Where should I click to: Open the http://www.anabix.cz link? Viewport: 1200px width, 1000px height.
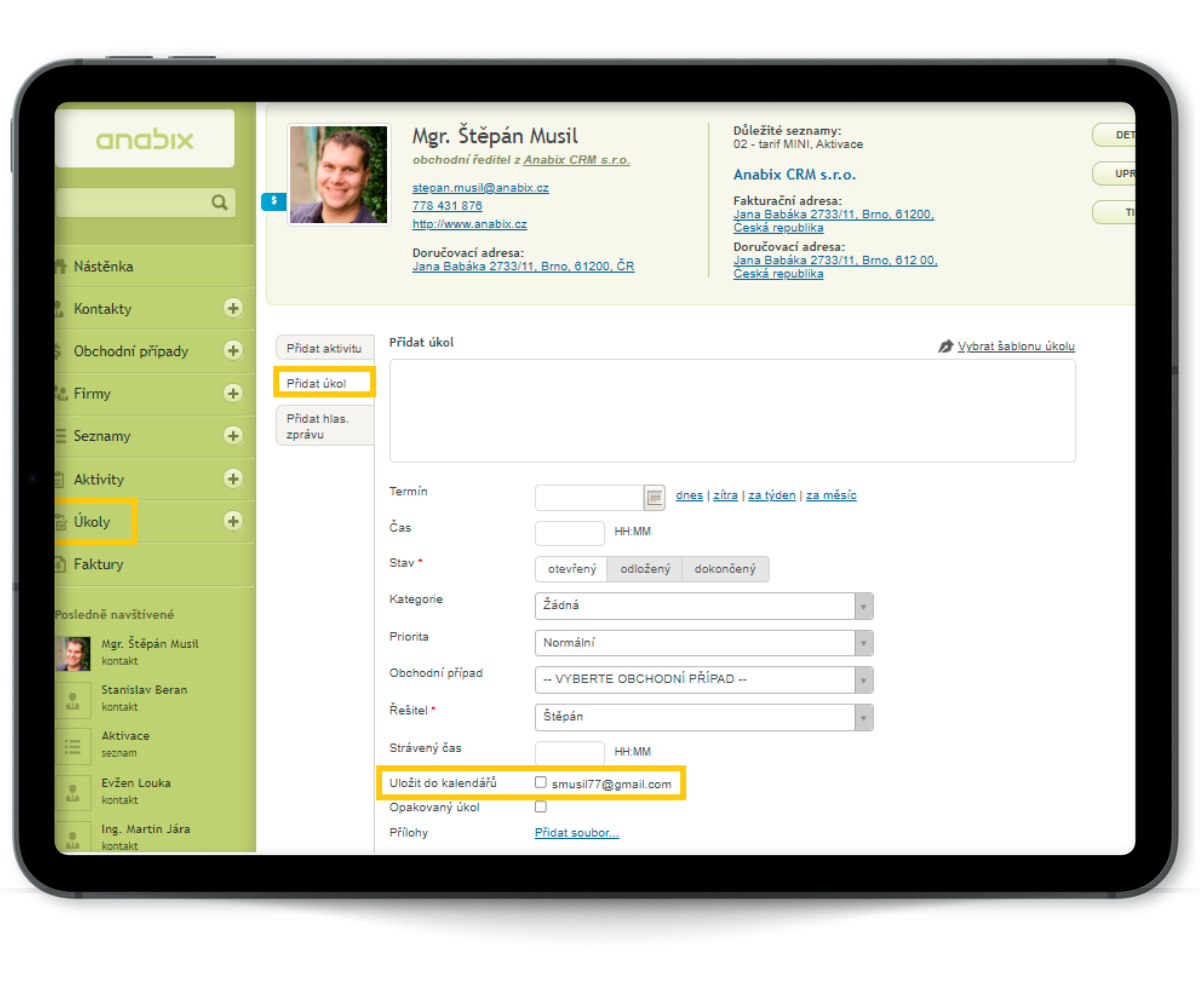(469, 224)
